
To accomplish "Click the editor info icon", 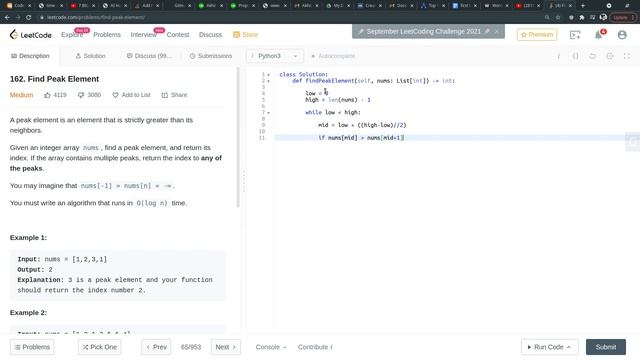I will 558,56.
